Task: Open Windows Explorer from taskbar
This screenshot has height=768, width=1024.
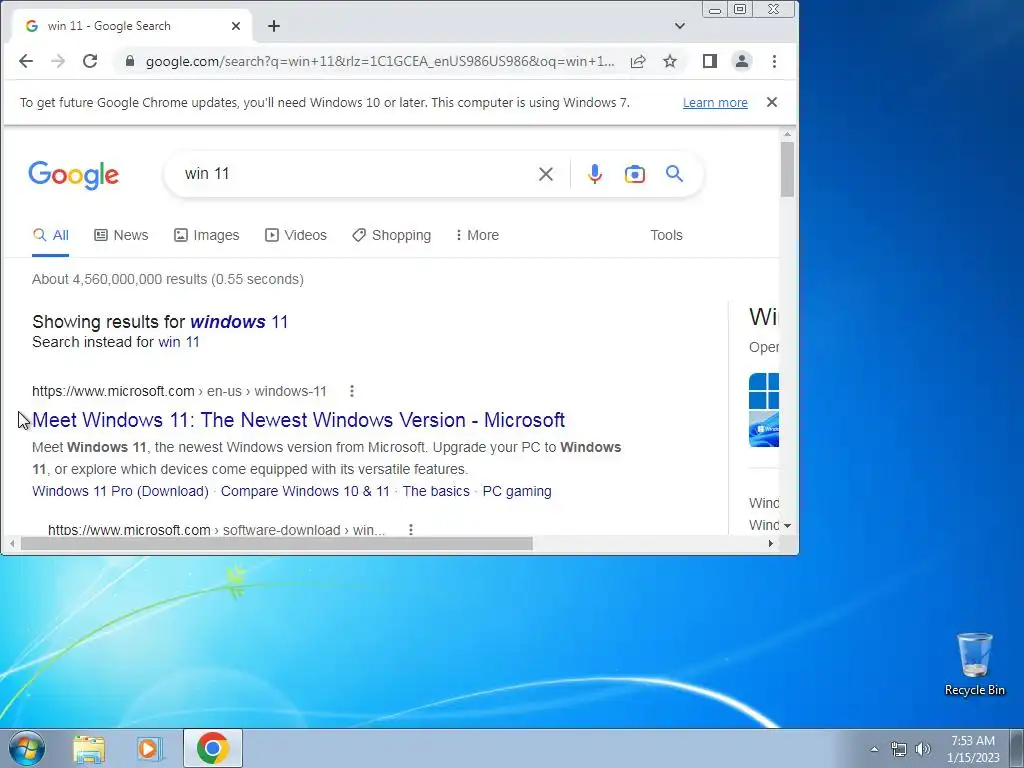Action: (x=89, y=749)
